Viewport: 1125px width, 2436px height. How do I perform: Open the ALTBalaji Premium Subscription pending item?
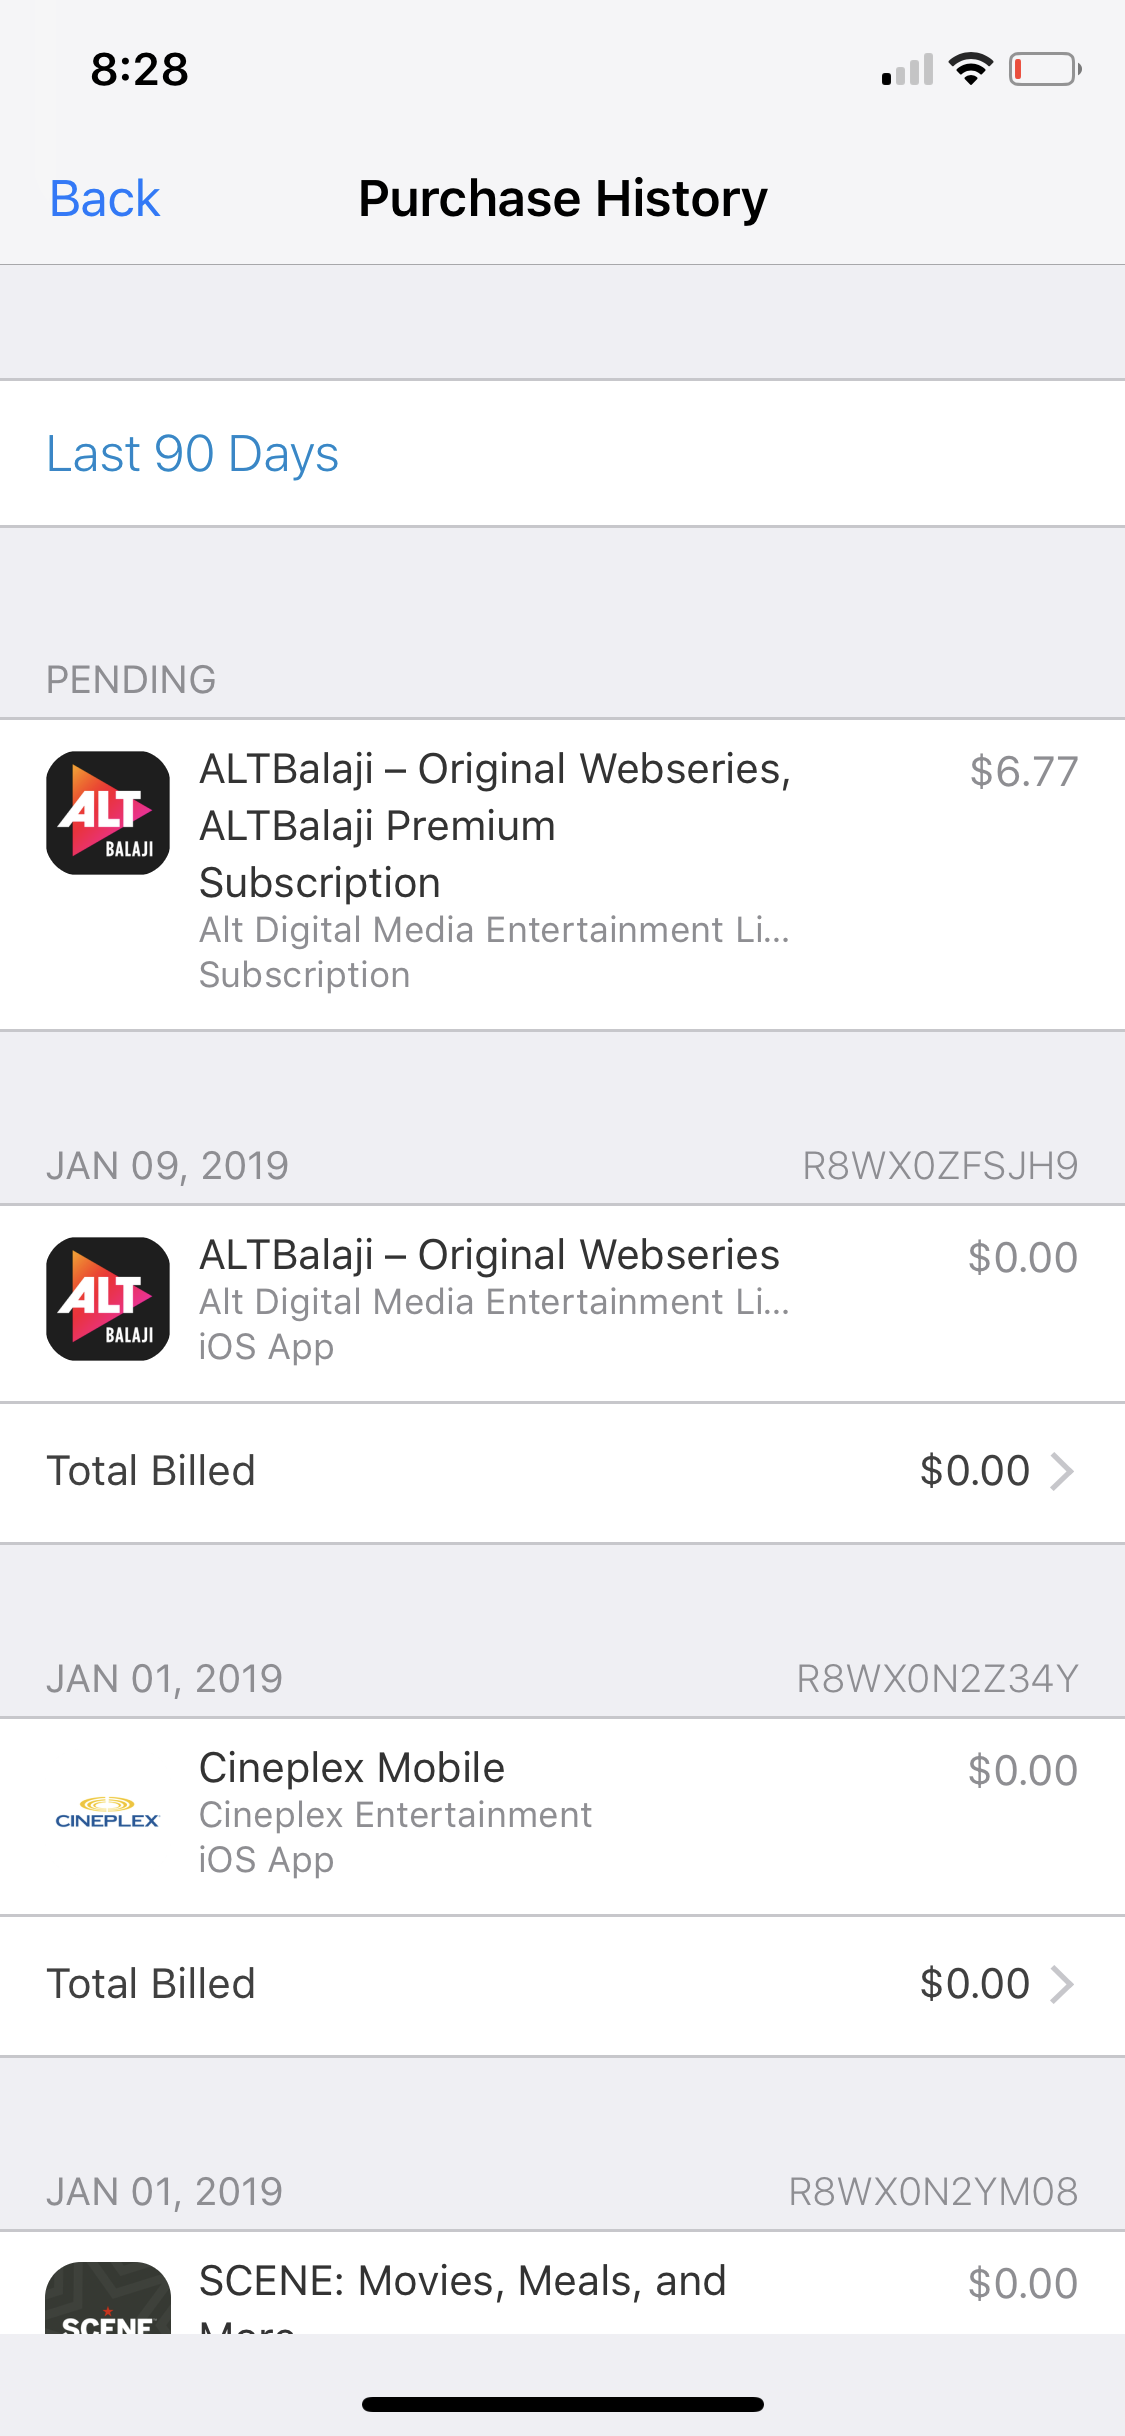pyautogui.click(x=495, y=826)
